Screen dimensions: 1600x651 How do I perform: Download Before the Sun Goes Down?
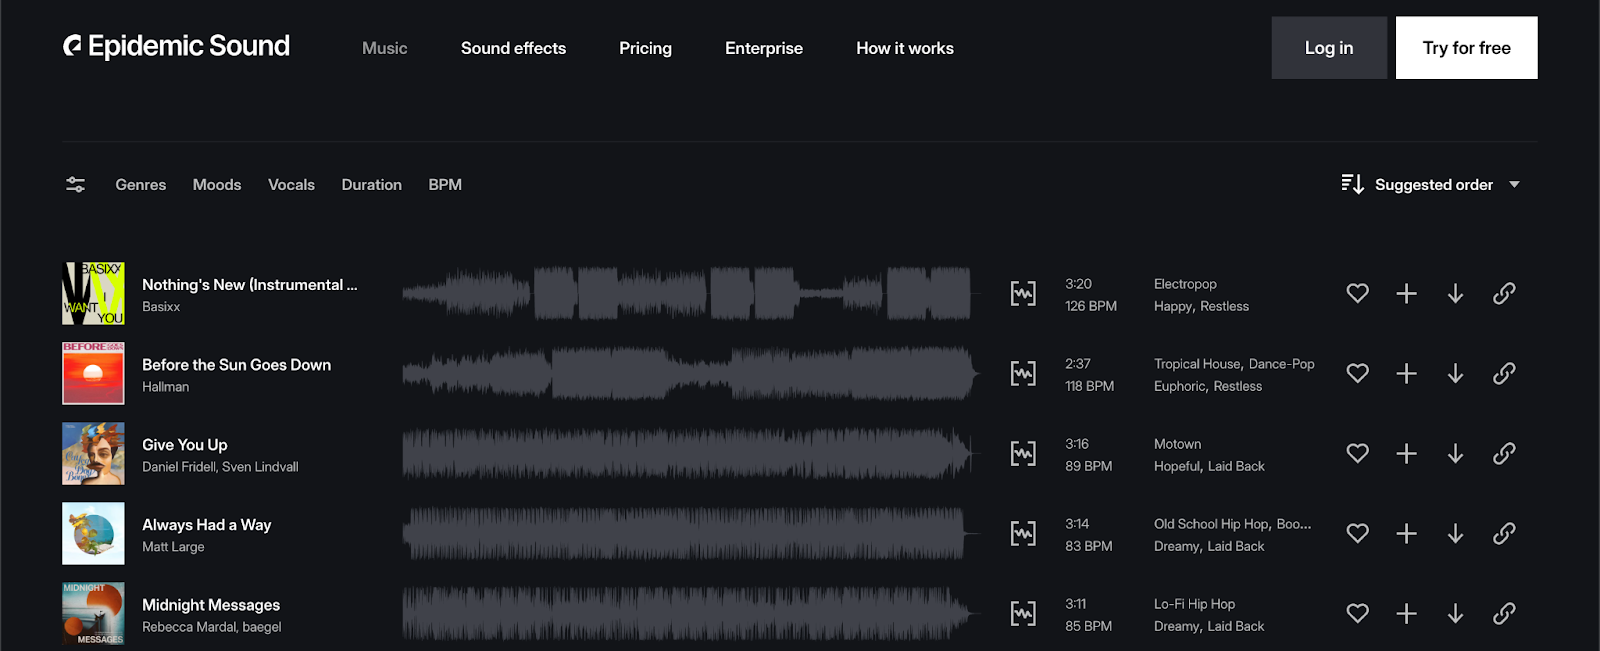click(1455, 373)
